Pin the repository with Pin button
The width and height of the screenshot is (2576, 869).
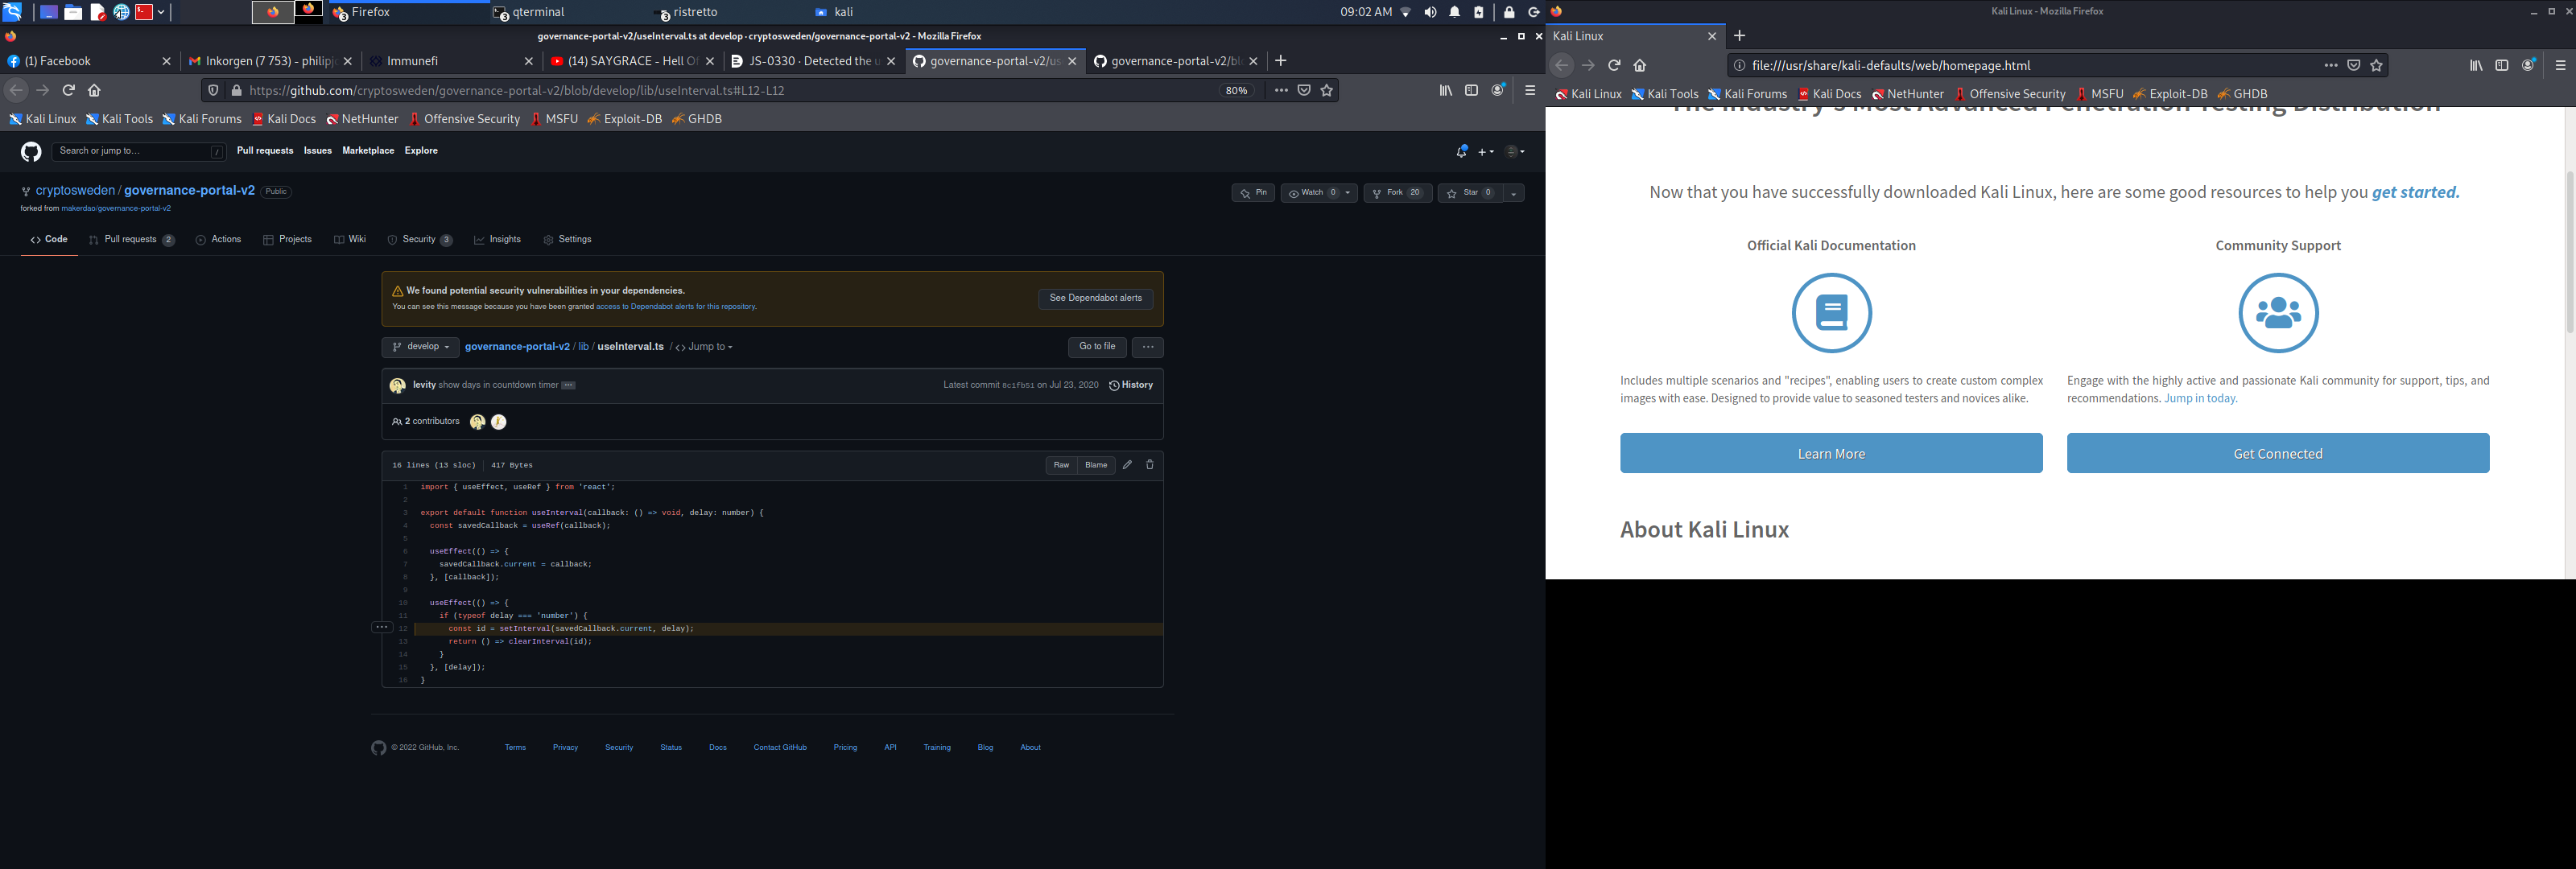tap(1253, 193)
